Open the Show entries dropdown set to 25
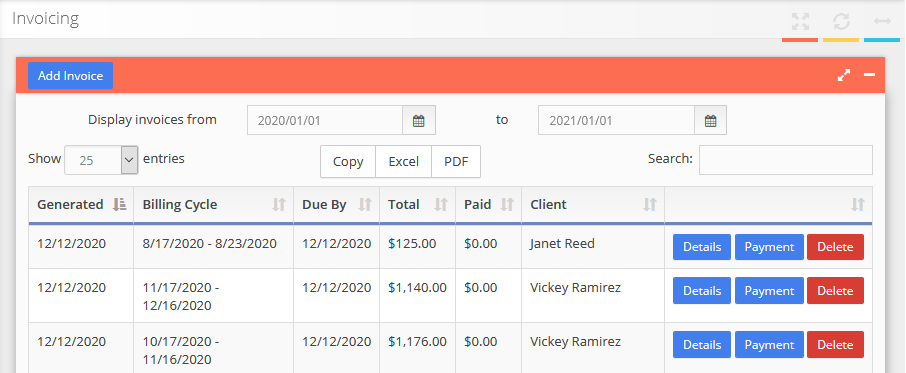This screenshot has width=906, height=373. (x=101, y=160)
